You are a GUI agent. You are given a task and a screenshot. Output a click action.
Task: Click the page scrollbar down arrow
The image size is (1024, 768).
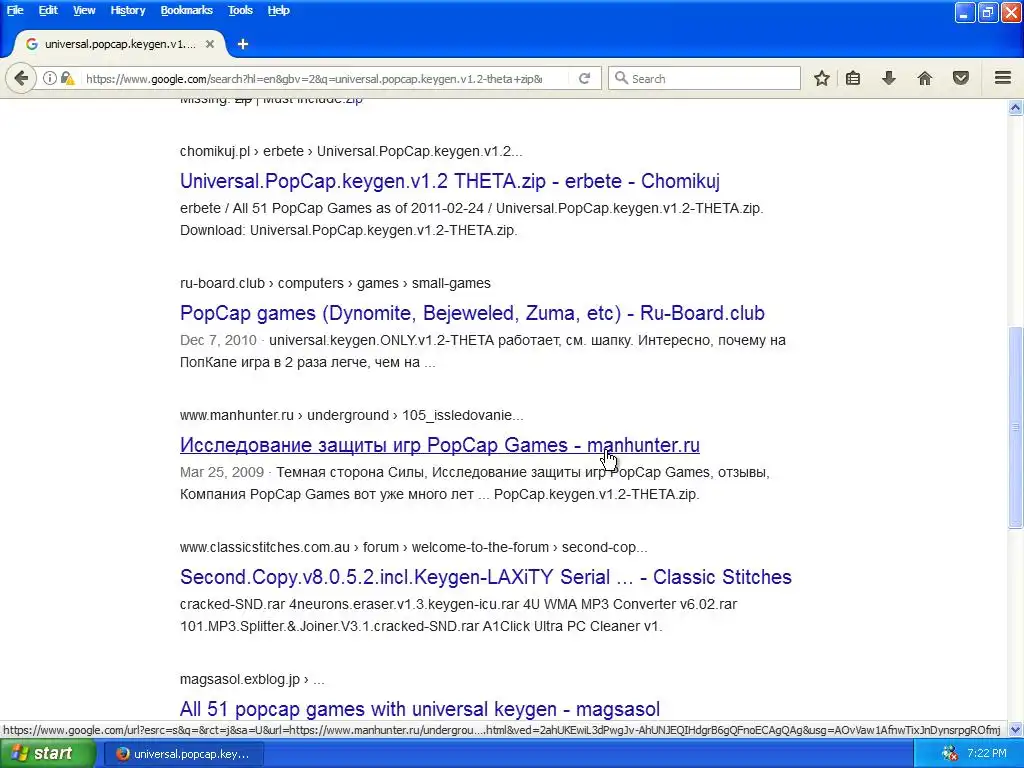1016,730
